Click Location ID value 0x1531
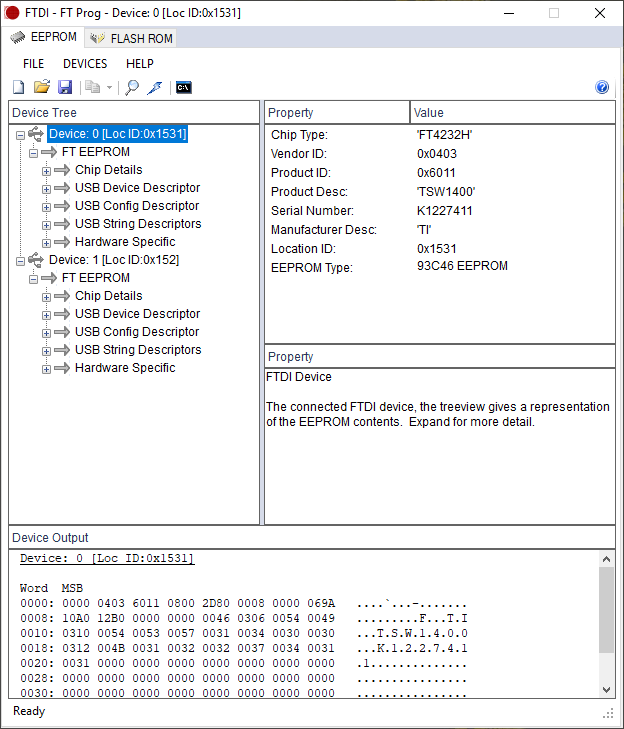Image resolution: width=624 pixels, height=729 pixels. pos(437,249)
